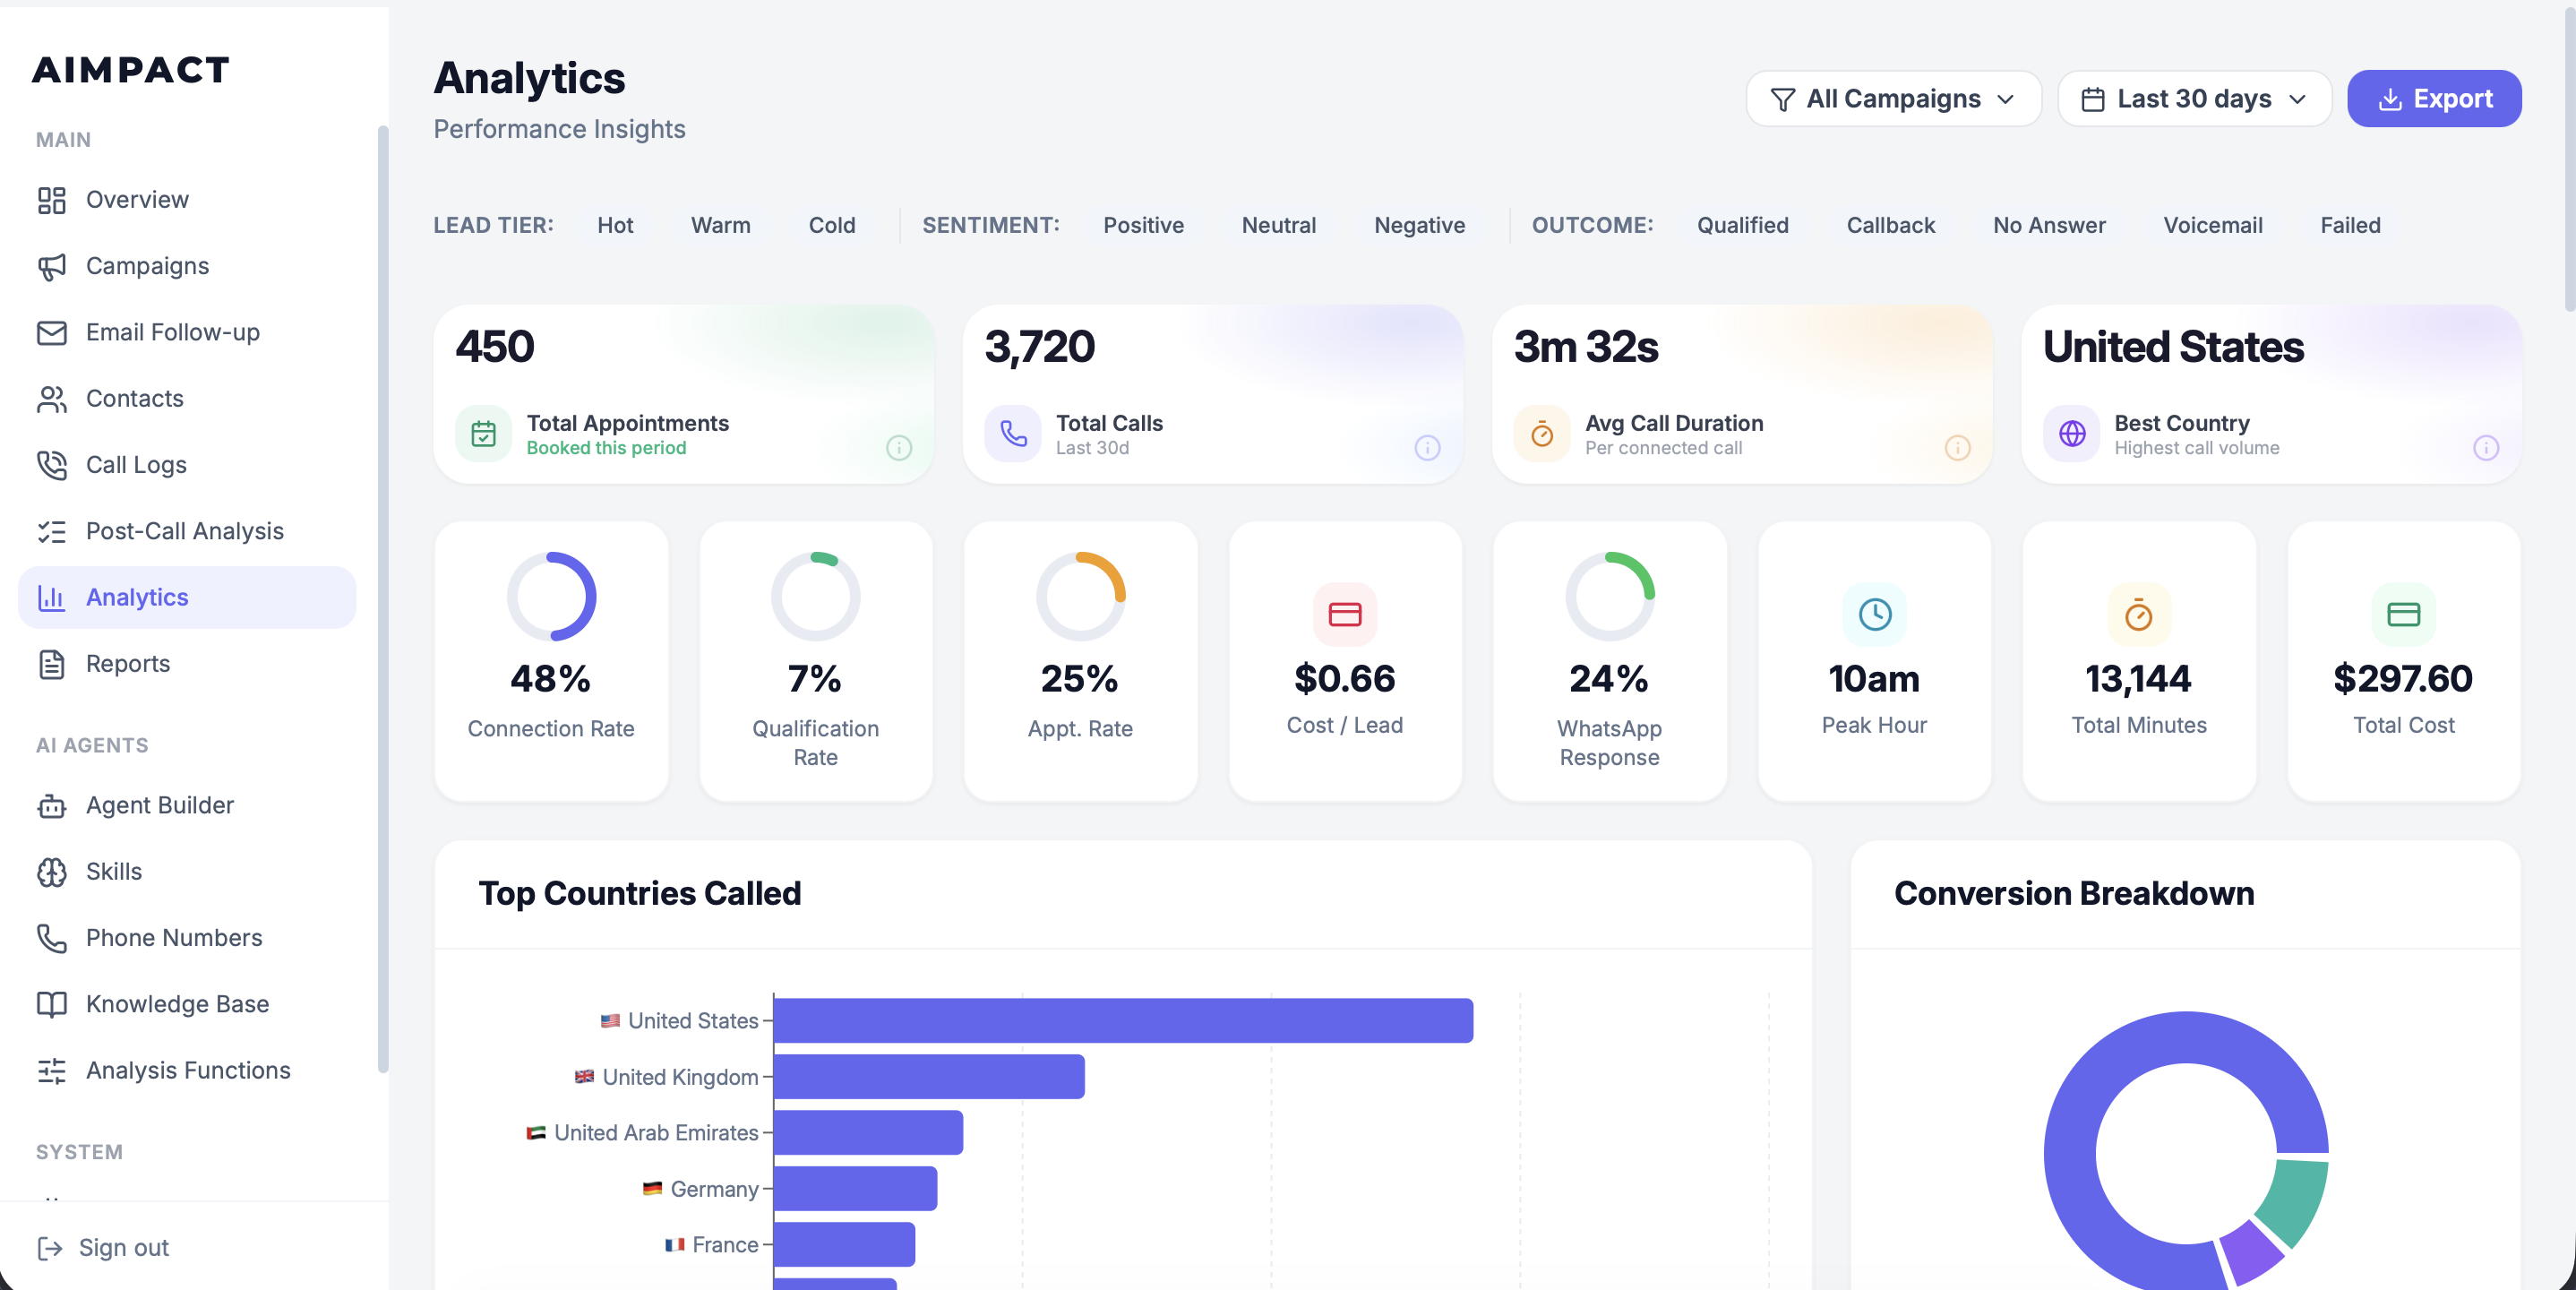Click the calendar icon for Total Appointments

point(484,434)
